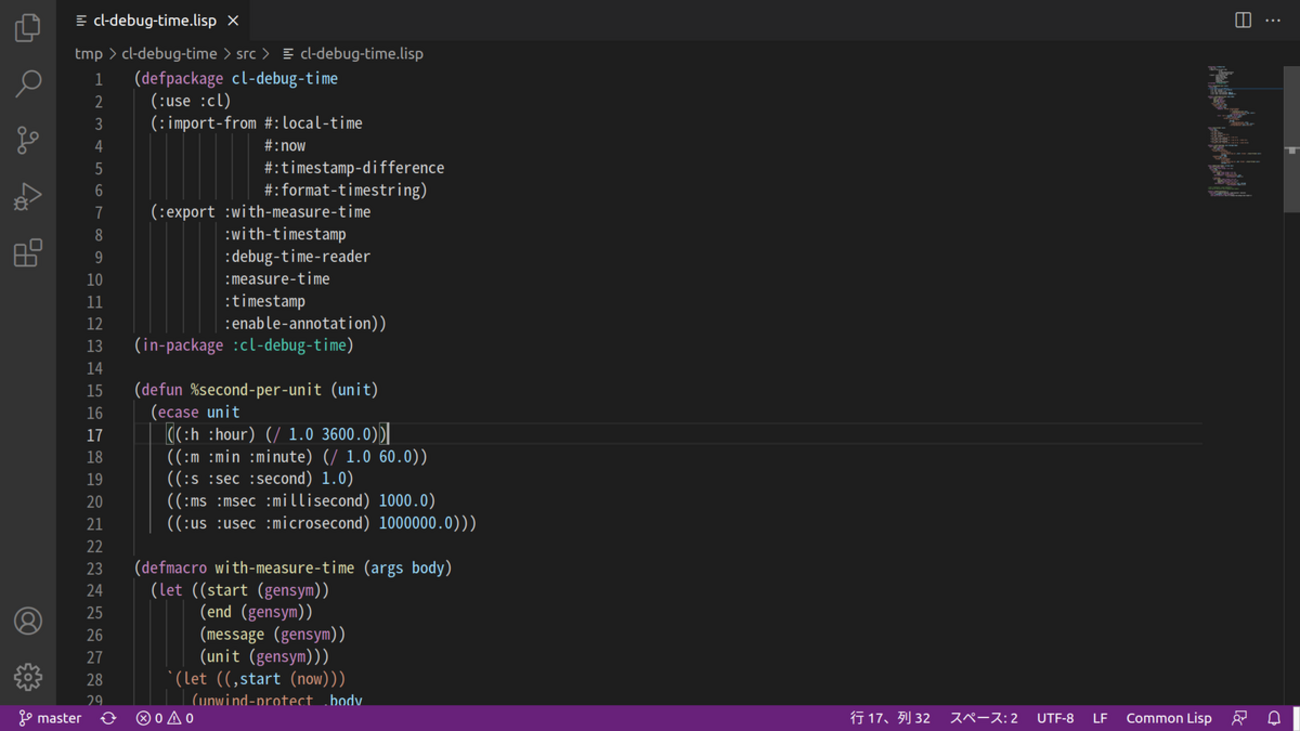Change language mode from Common Lisp
Image resolution: width=1300 pixels, height=731 pixels.
[x=1168, y=718]
